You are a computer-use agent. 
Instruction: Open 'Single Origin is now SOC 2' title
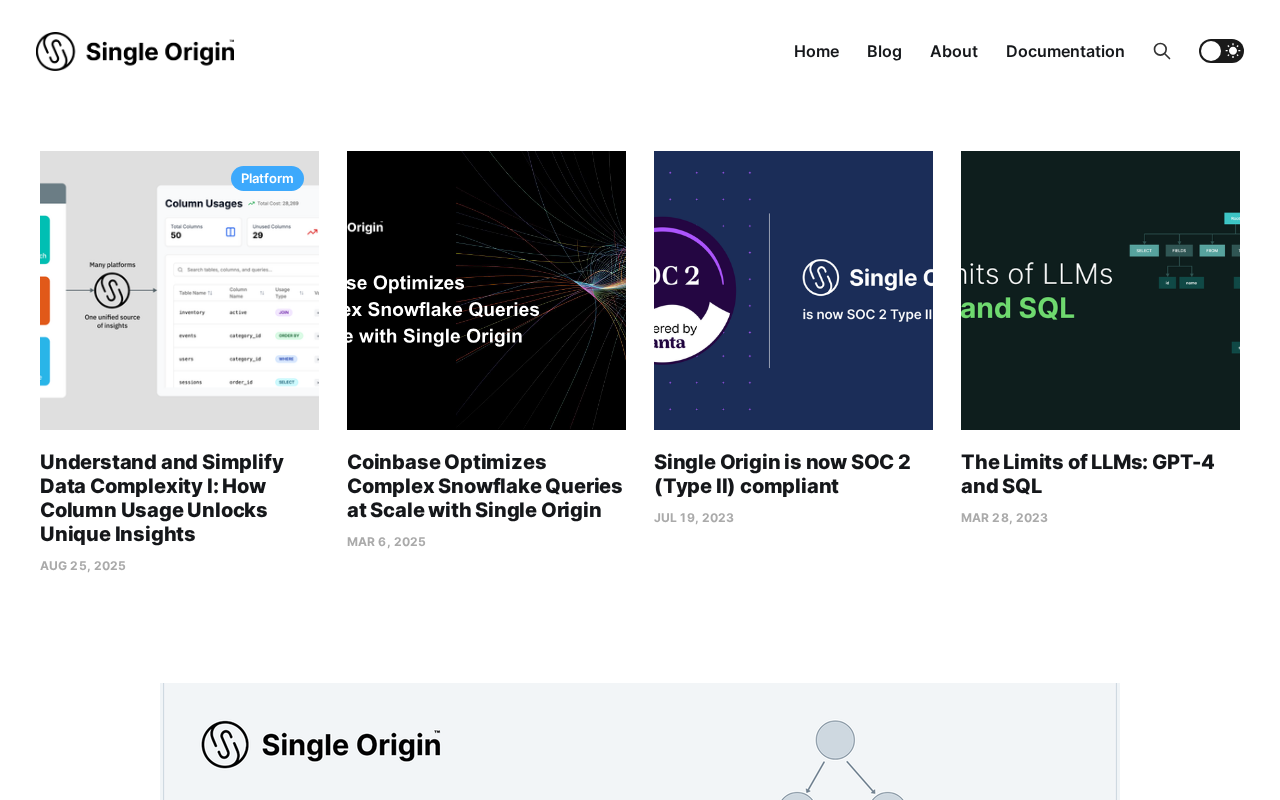[782, 474]
